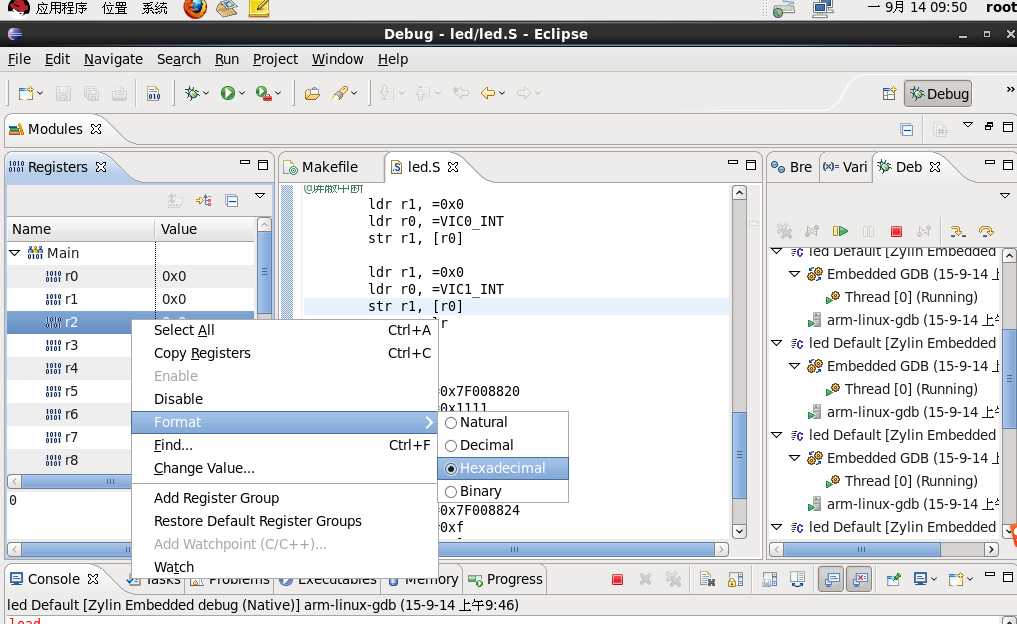Click the Resume icon in Debug view

(x=840, y=231)
